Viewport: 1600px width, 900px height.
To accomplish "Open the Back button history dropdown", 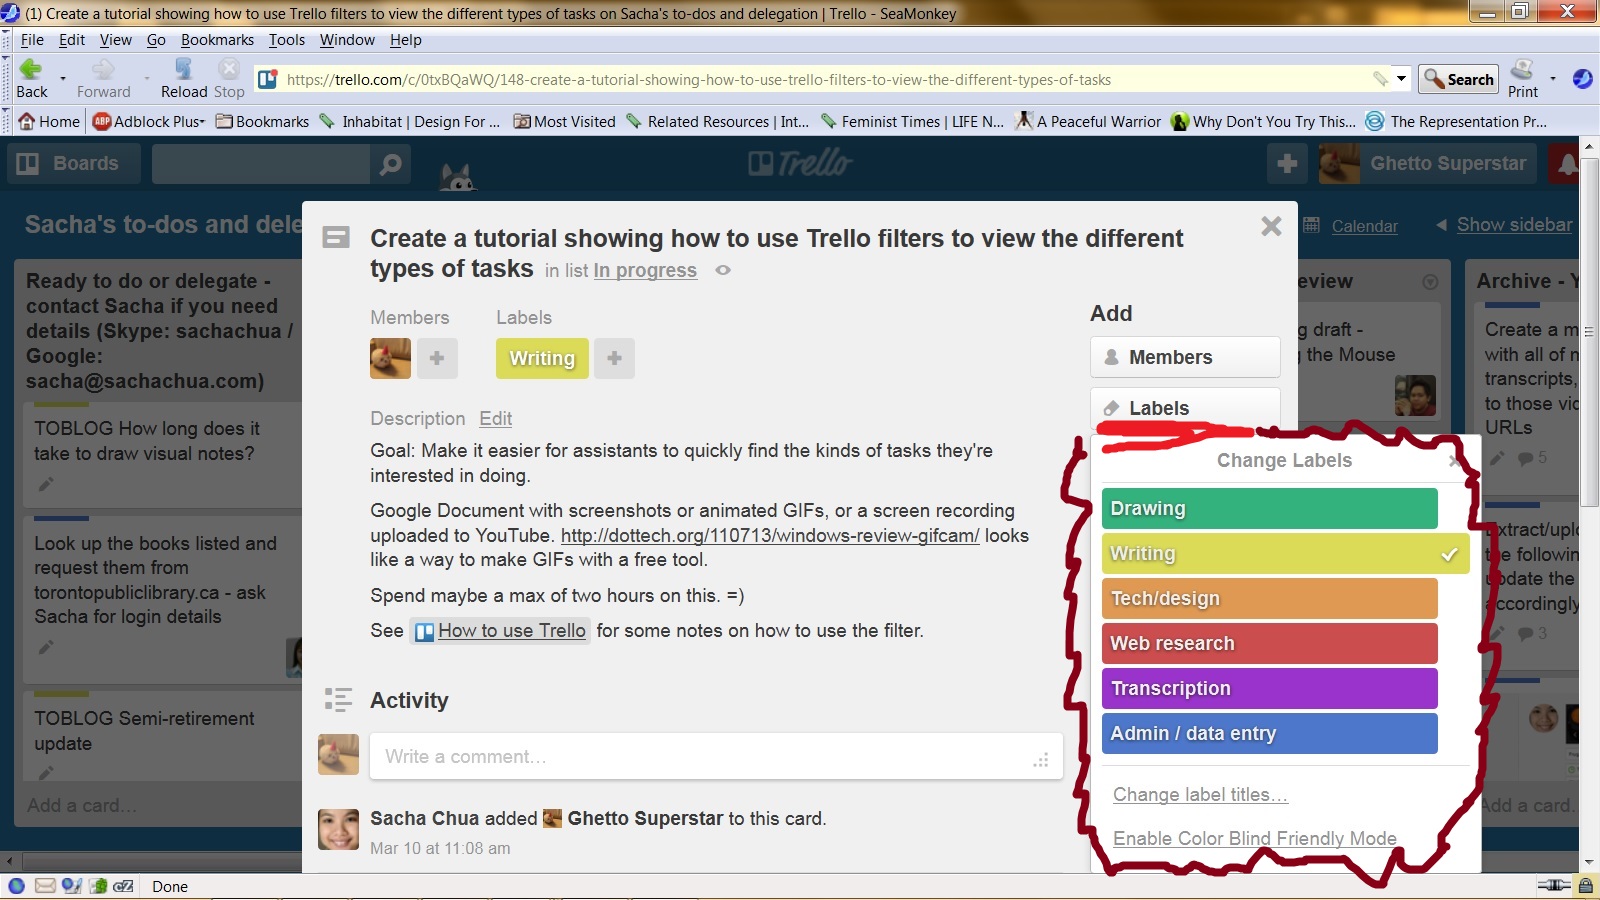I will (x=62, y=78).
